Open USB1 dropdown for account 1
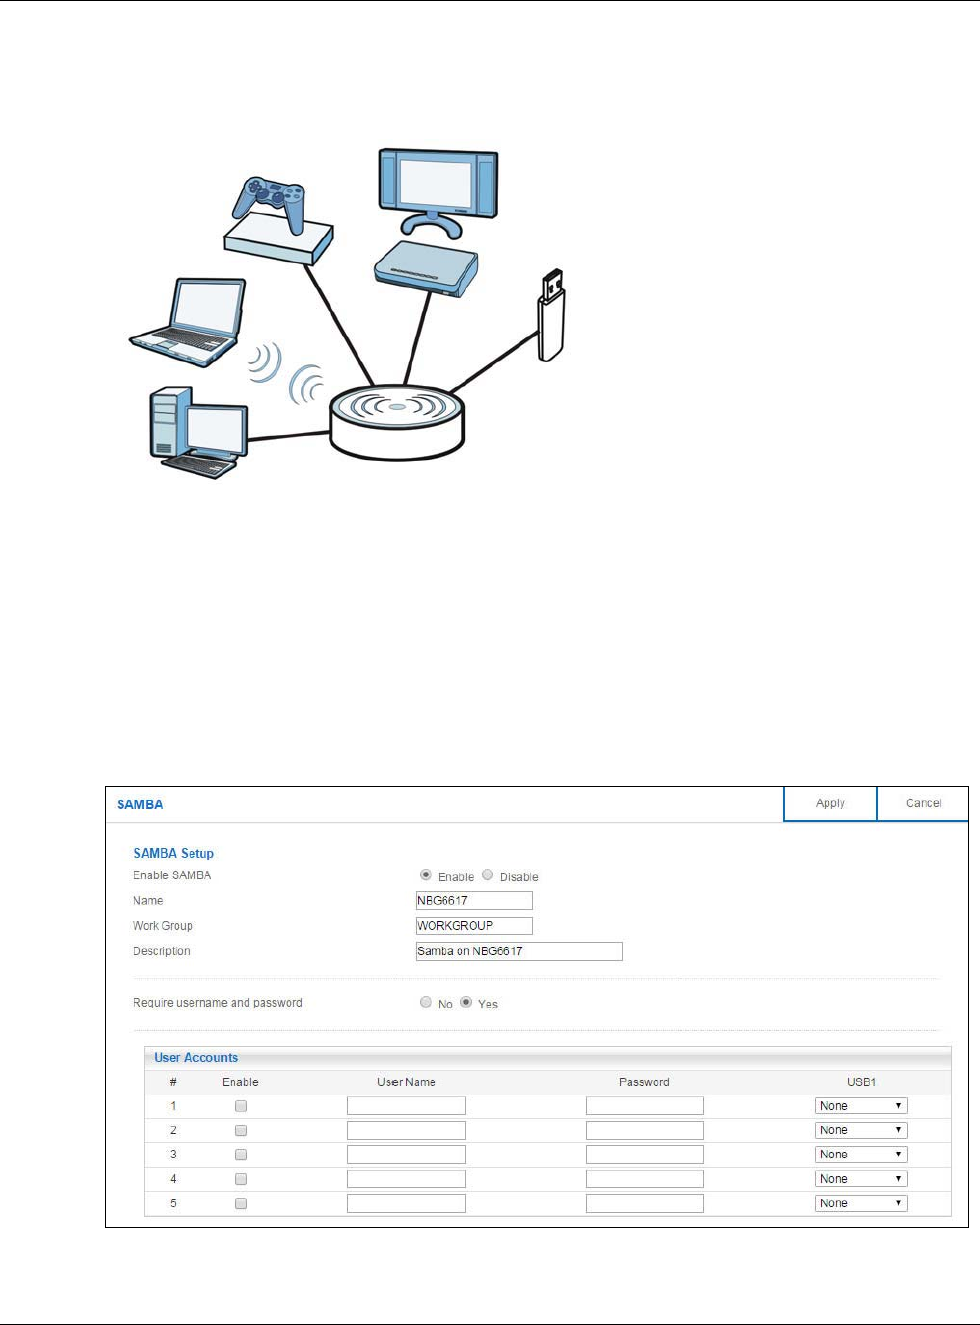The width and height of the screenshot is (980, 1325). [x=861, y=1106]
